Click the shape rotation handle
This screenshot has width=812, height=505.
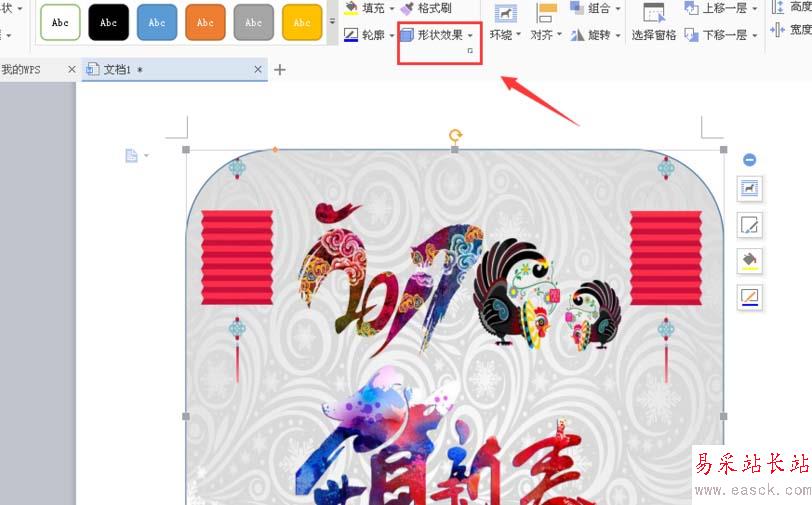(x=455, y=136)
